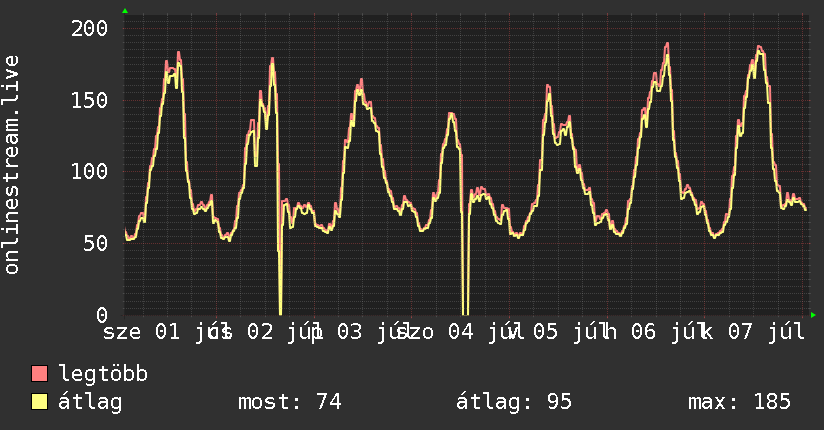This screenshot has width=824, height=430.
Task: Click the 150 label on the y-axis
Action: (90, 100)
